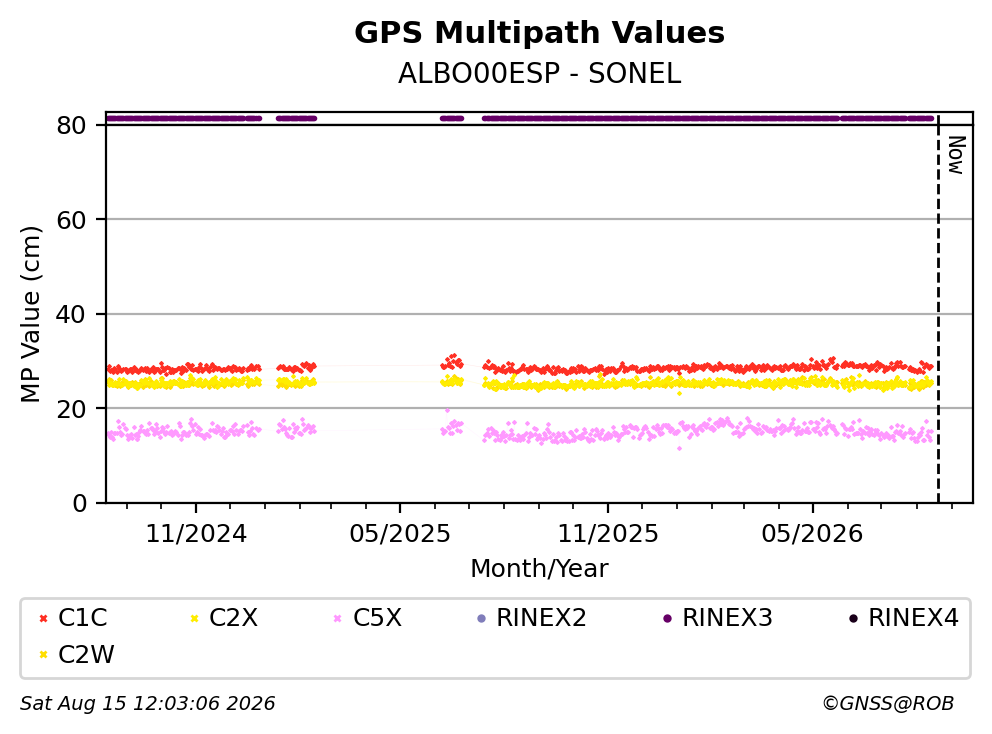992x734 pixels.
Task: Click the purple RINEX3 legend dot
Action: point(667,618)
